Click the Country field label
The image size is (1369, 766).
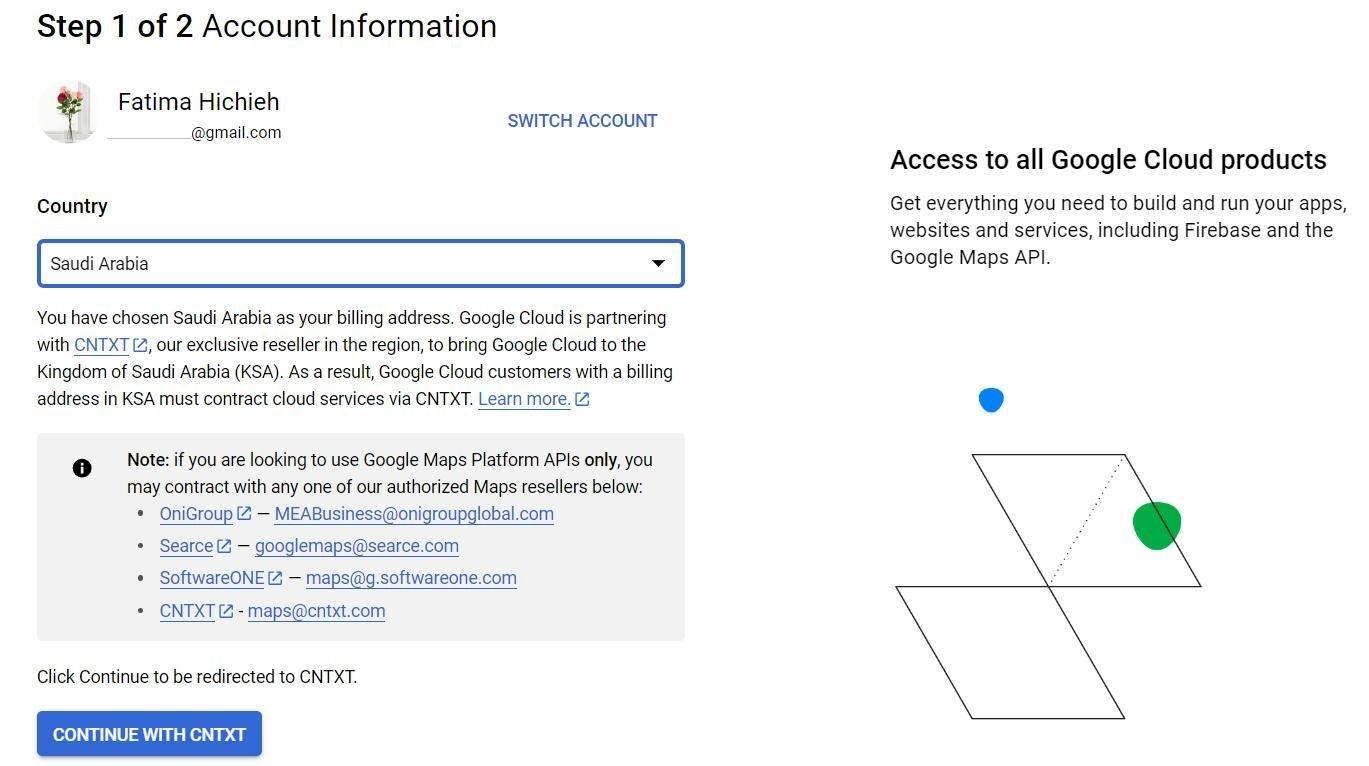[72, 206]
